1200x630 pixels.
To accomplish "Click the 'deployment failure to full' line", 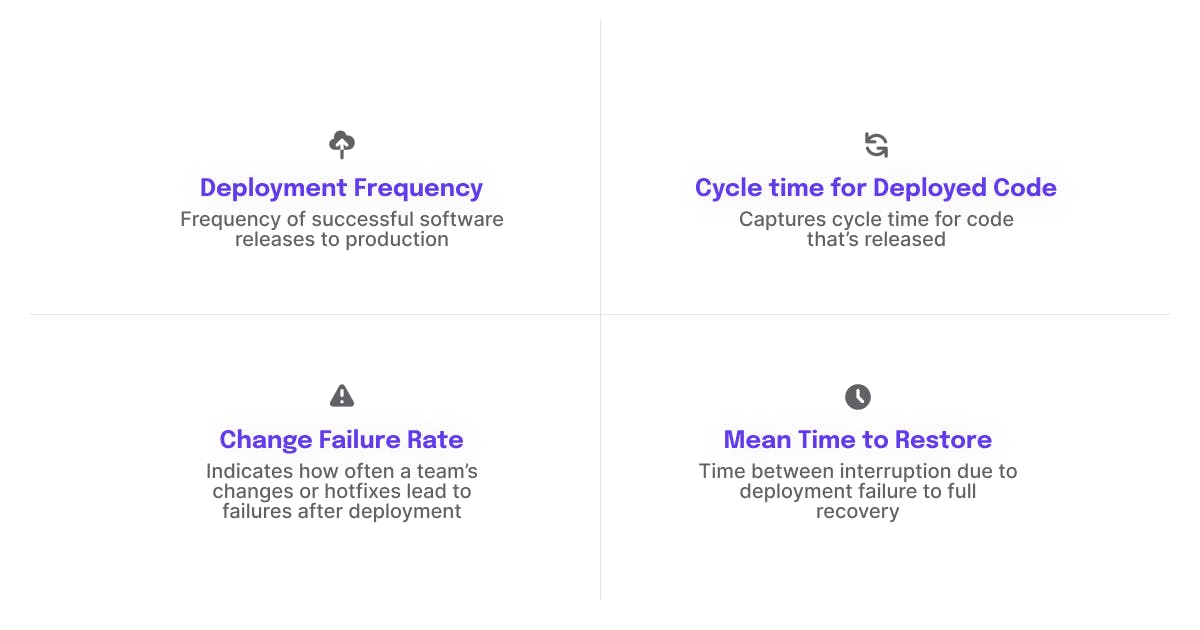I will [857, 491].
